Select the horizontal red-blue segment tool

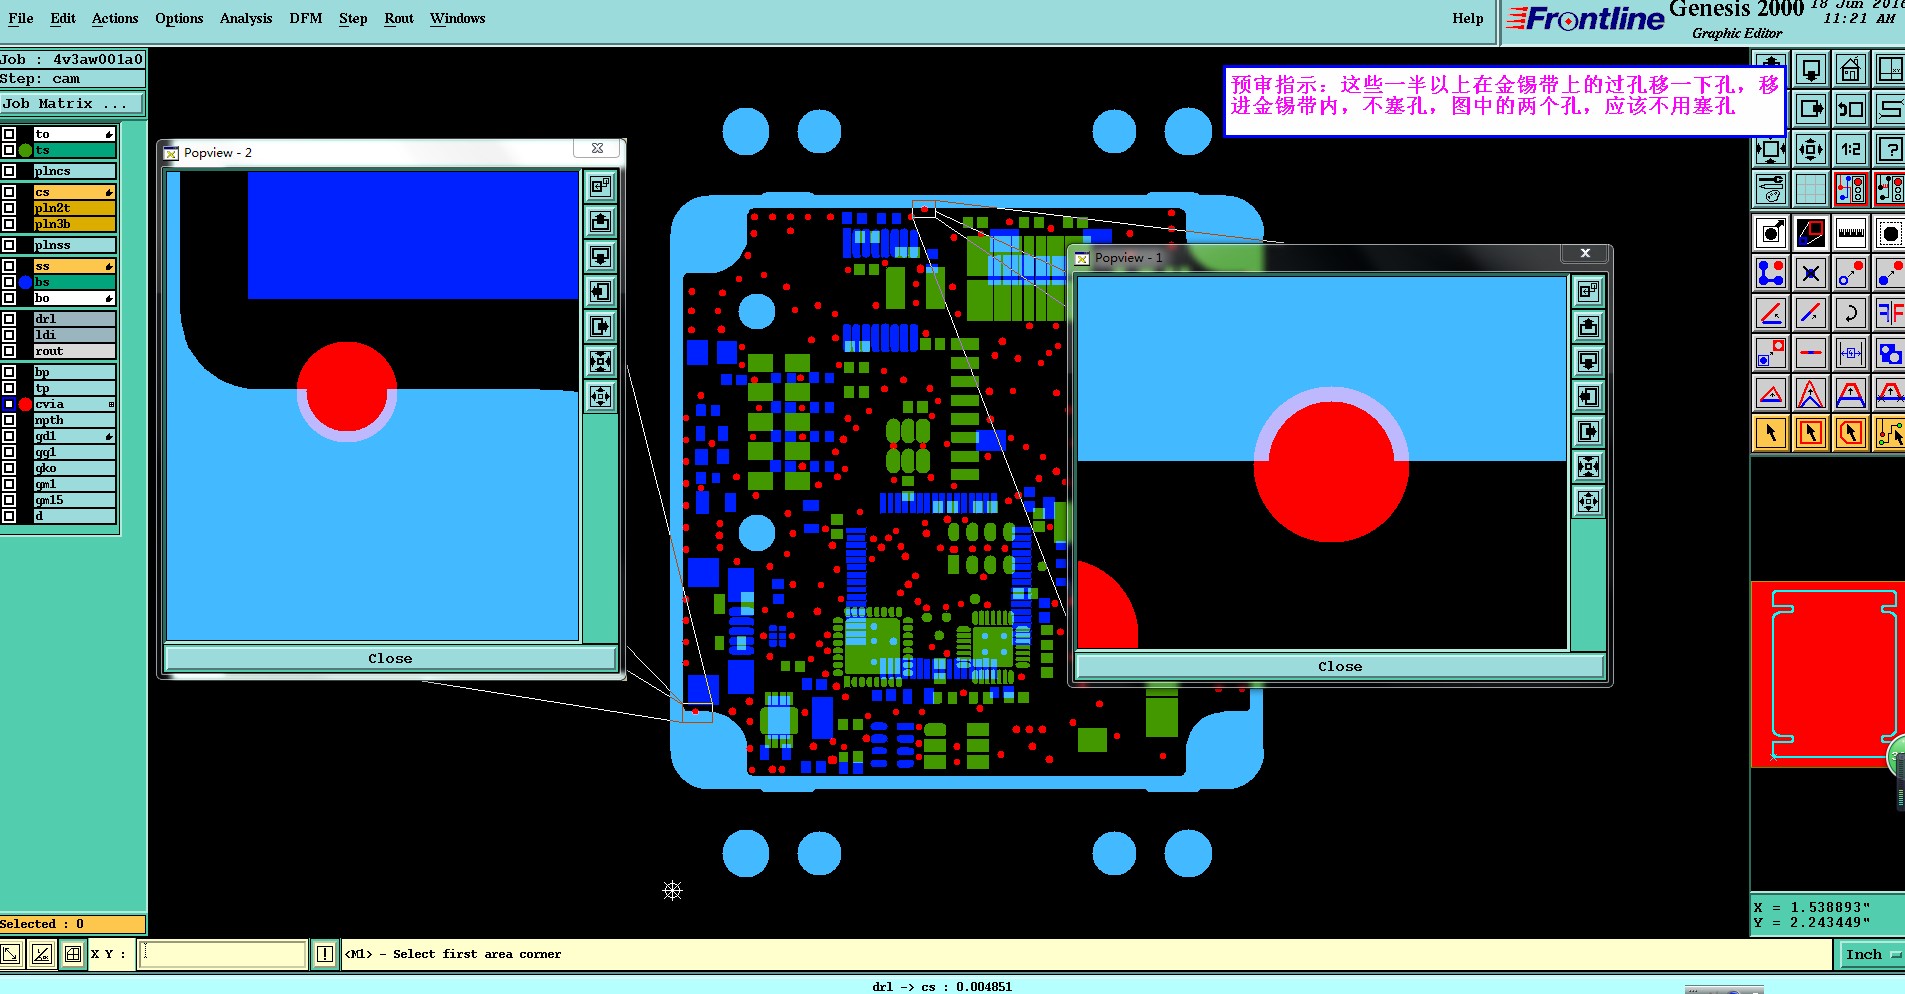[1810, 353]
